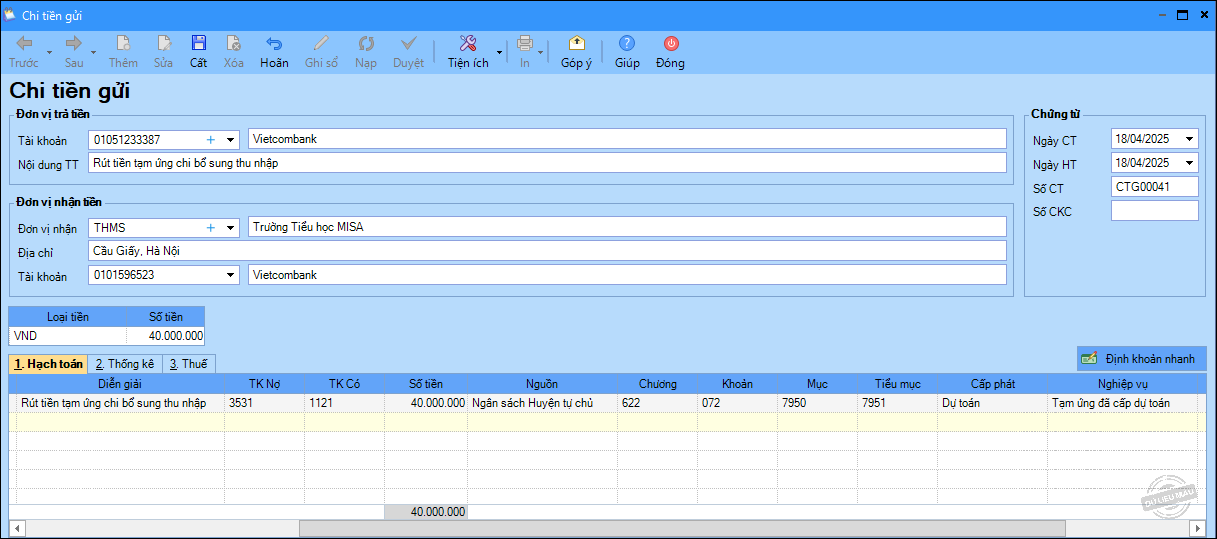Click the horizontal scrollbar left arrow
Image resolution: width=1217 pixels, height=539 pixels.
point(16,528)
